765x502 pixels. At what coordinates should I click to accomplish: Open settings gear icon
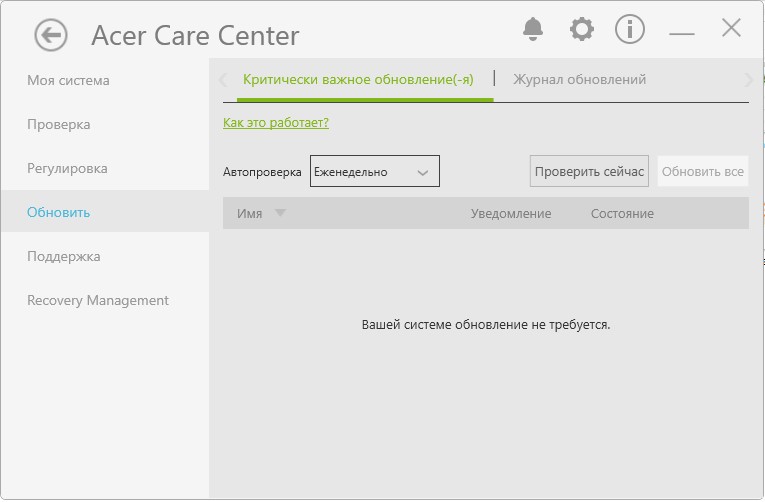tap(582, 29)
